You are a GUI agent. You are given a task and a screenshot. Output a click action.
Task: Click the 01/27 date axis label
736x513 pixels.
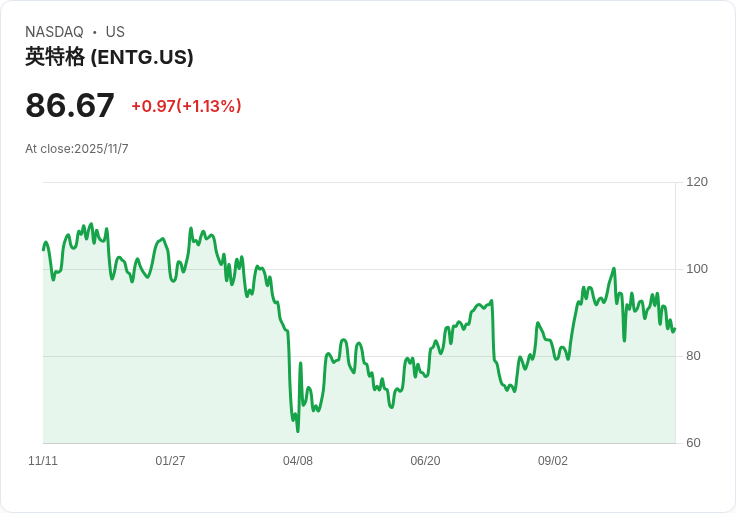pyautogui.click(x=170, y=461)
